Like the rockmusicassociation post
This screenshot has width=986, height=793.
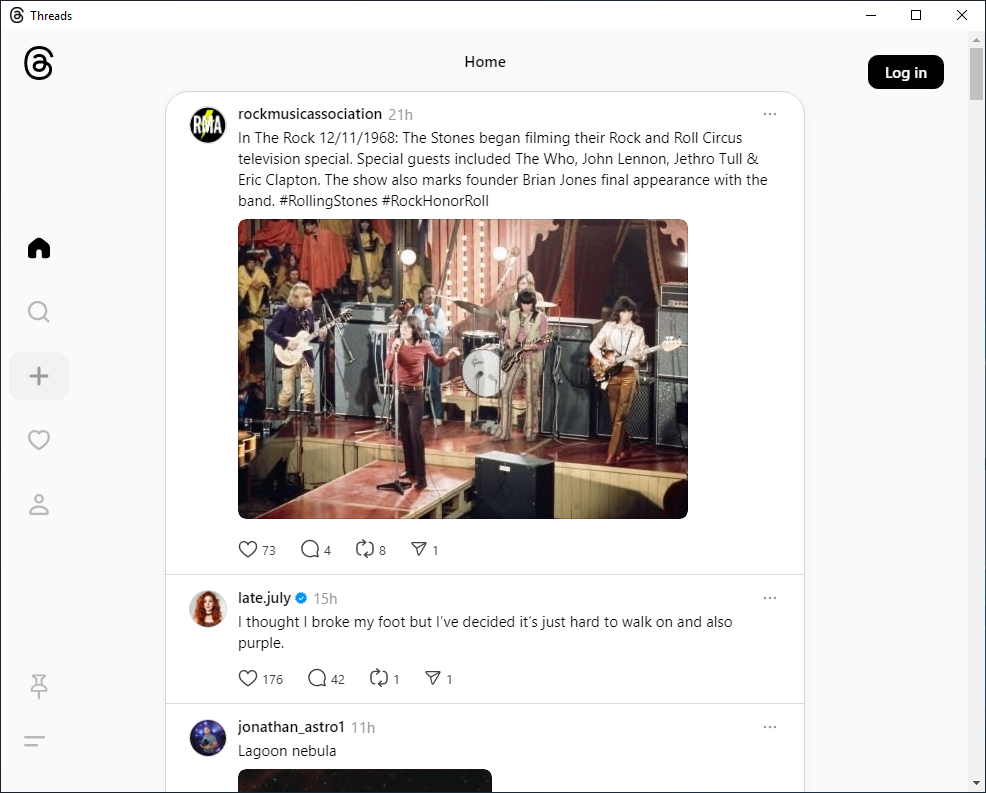click(246, 549)
